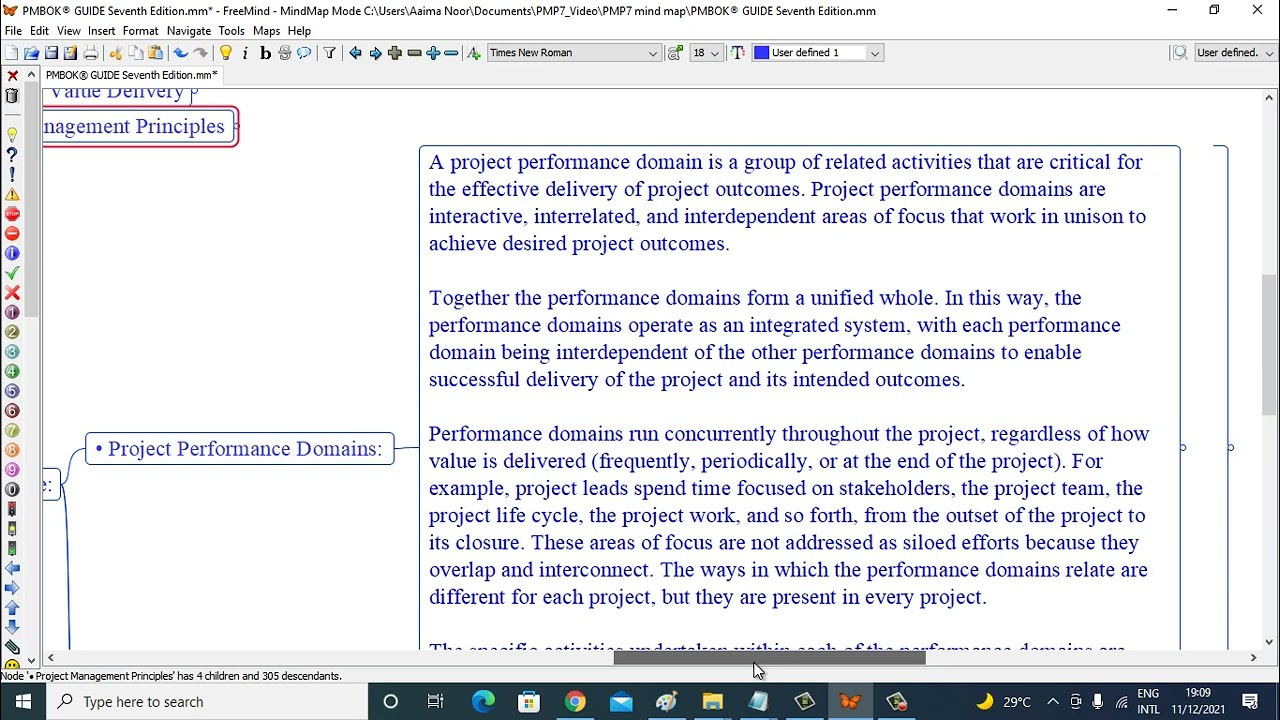Toggle the filter funnel icon
Image resolution: width=1280 pixels, height=720 pixels.
tap(329, 53)
